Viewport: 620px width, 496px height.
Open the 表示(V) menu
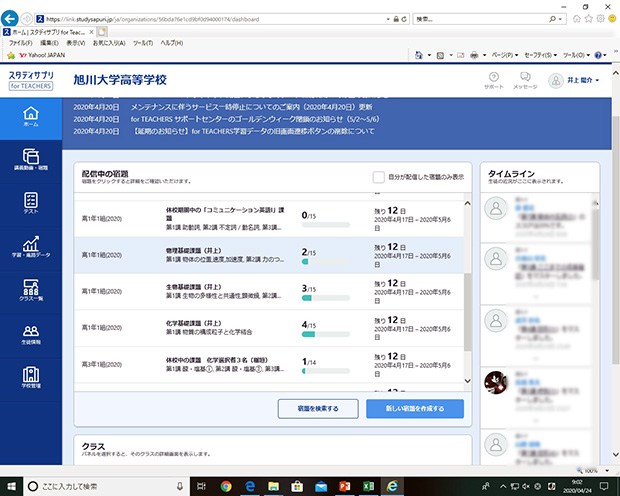(76, 43)
